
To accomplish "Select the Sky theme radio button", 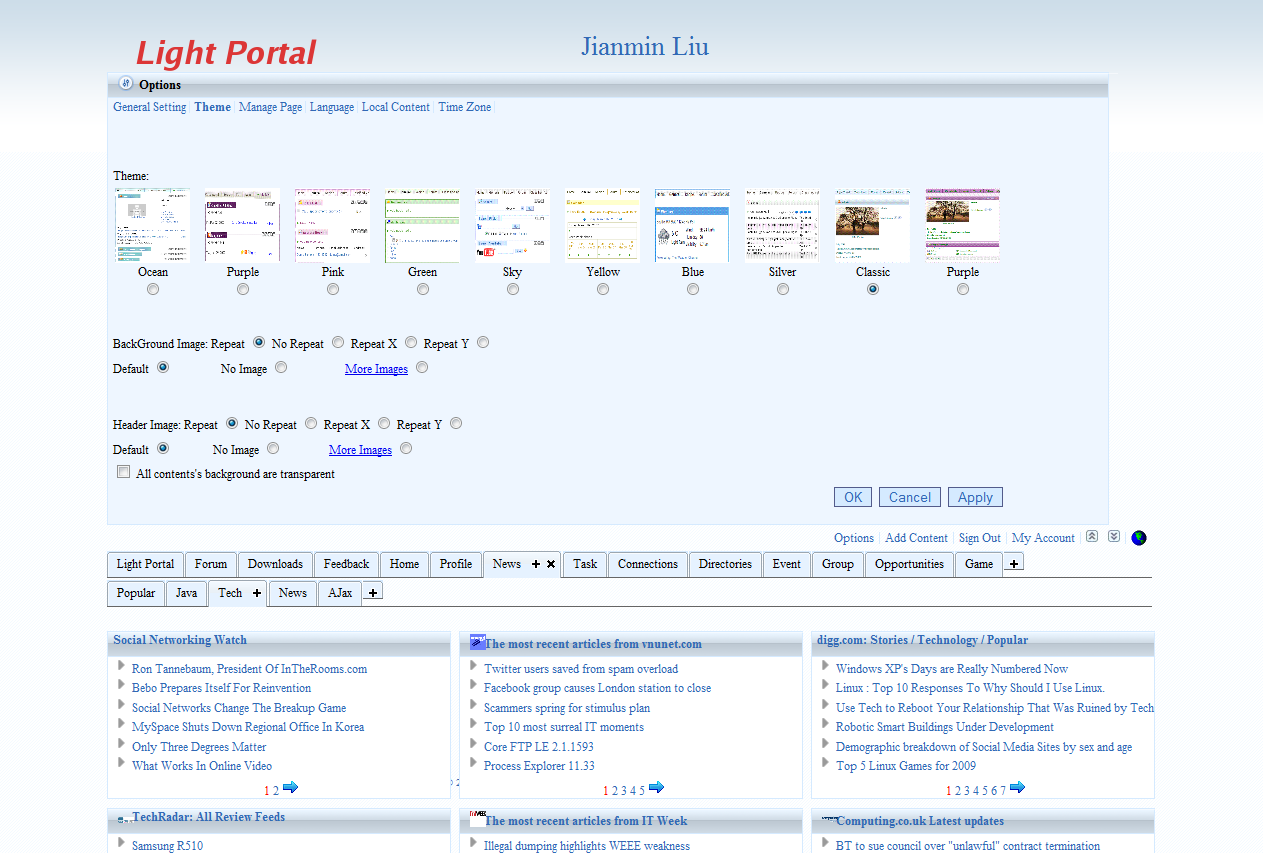I will (x=513, y=289).
